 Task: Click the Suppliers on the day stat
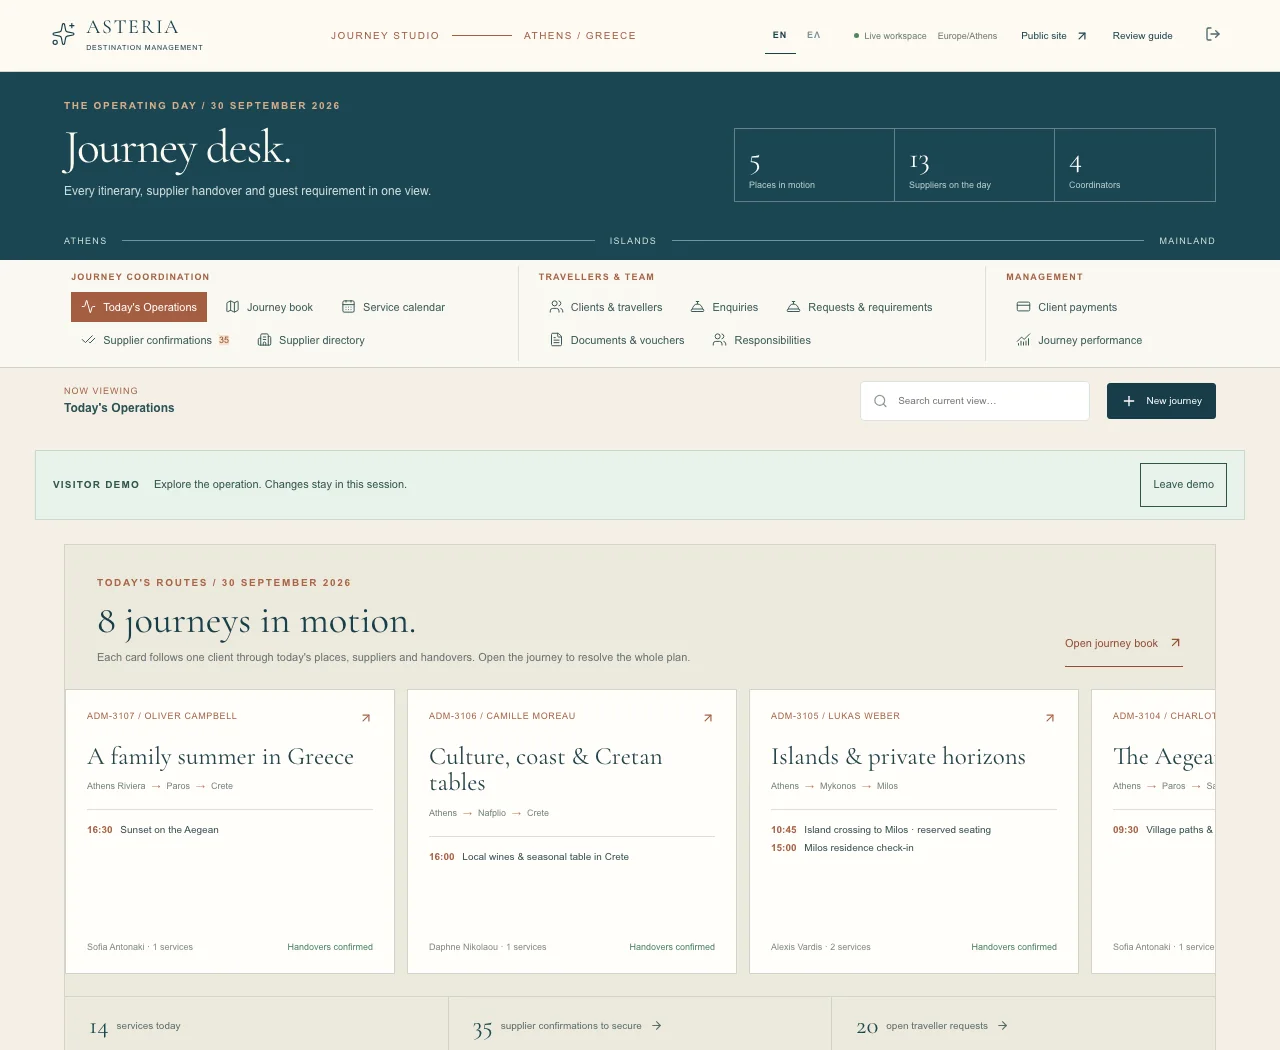974,165
